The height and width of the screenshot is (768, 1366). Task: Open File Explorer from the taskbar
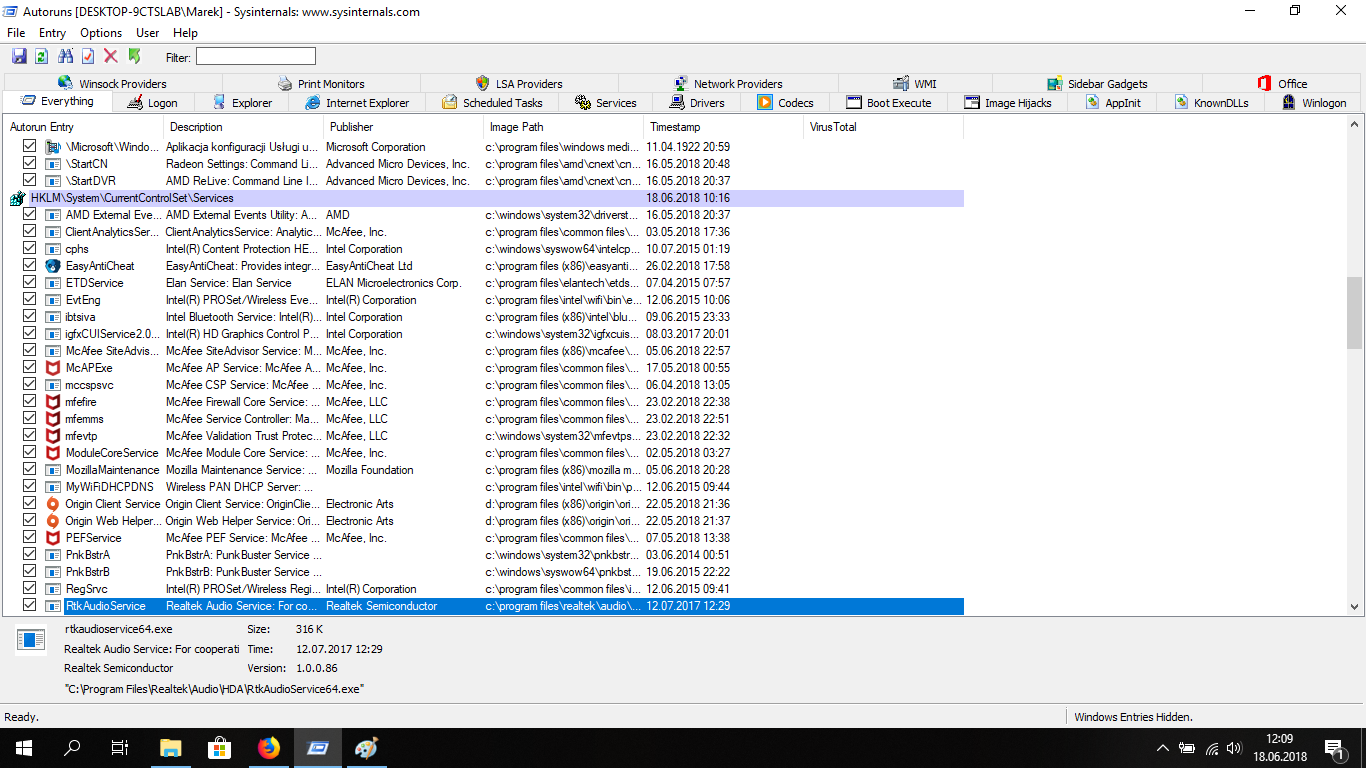point(171,748)
